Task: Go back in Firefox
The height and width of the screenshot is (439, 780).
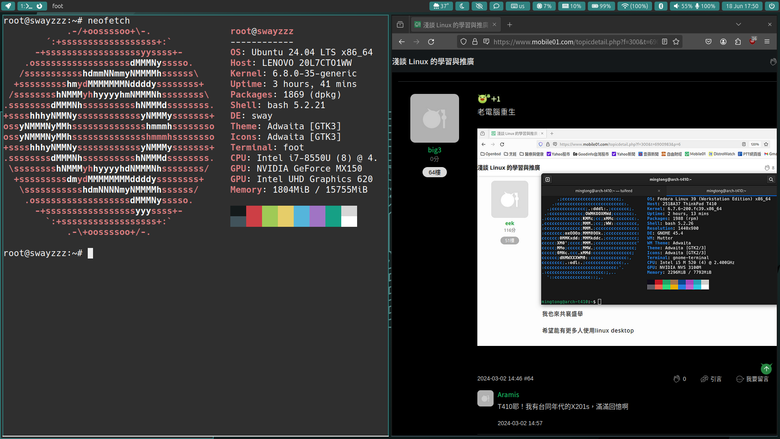Action: 401,42
